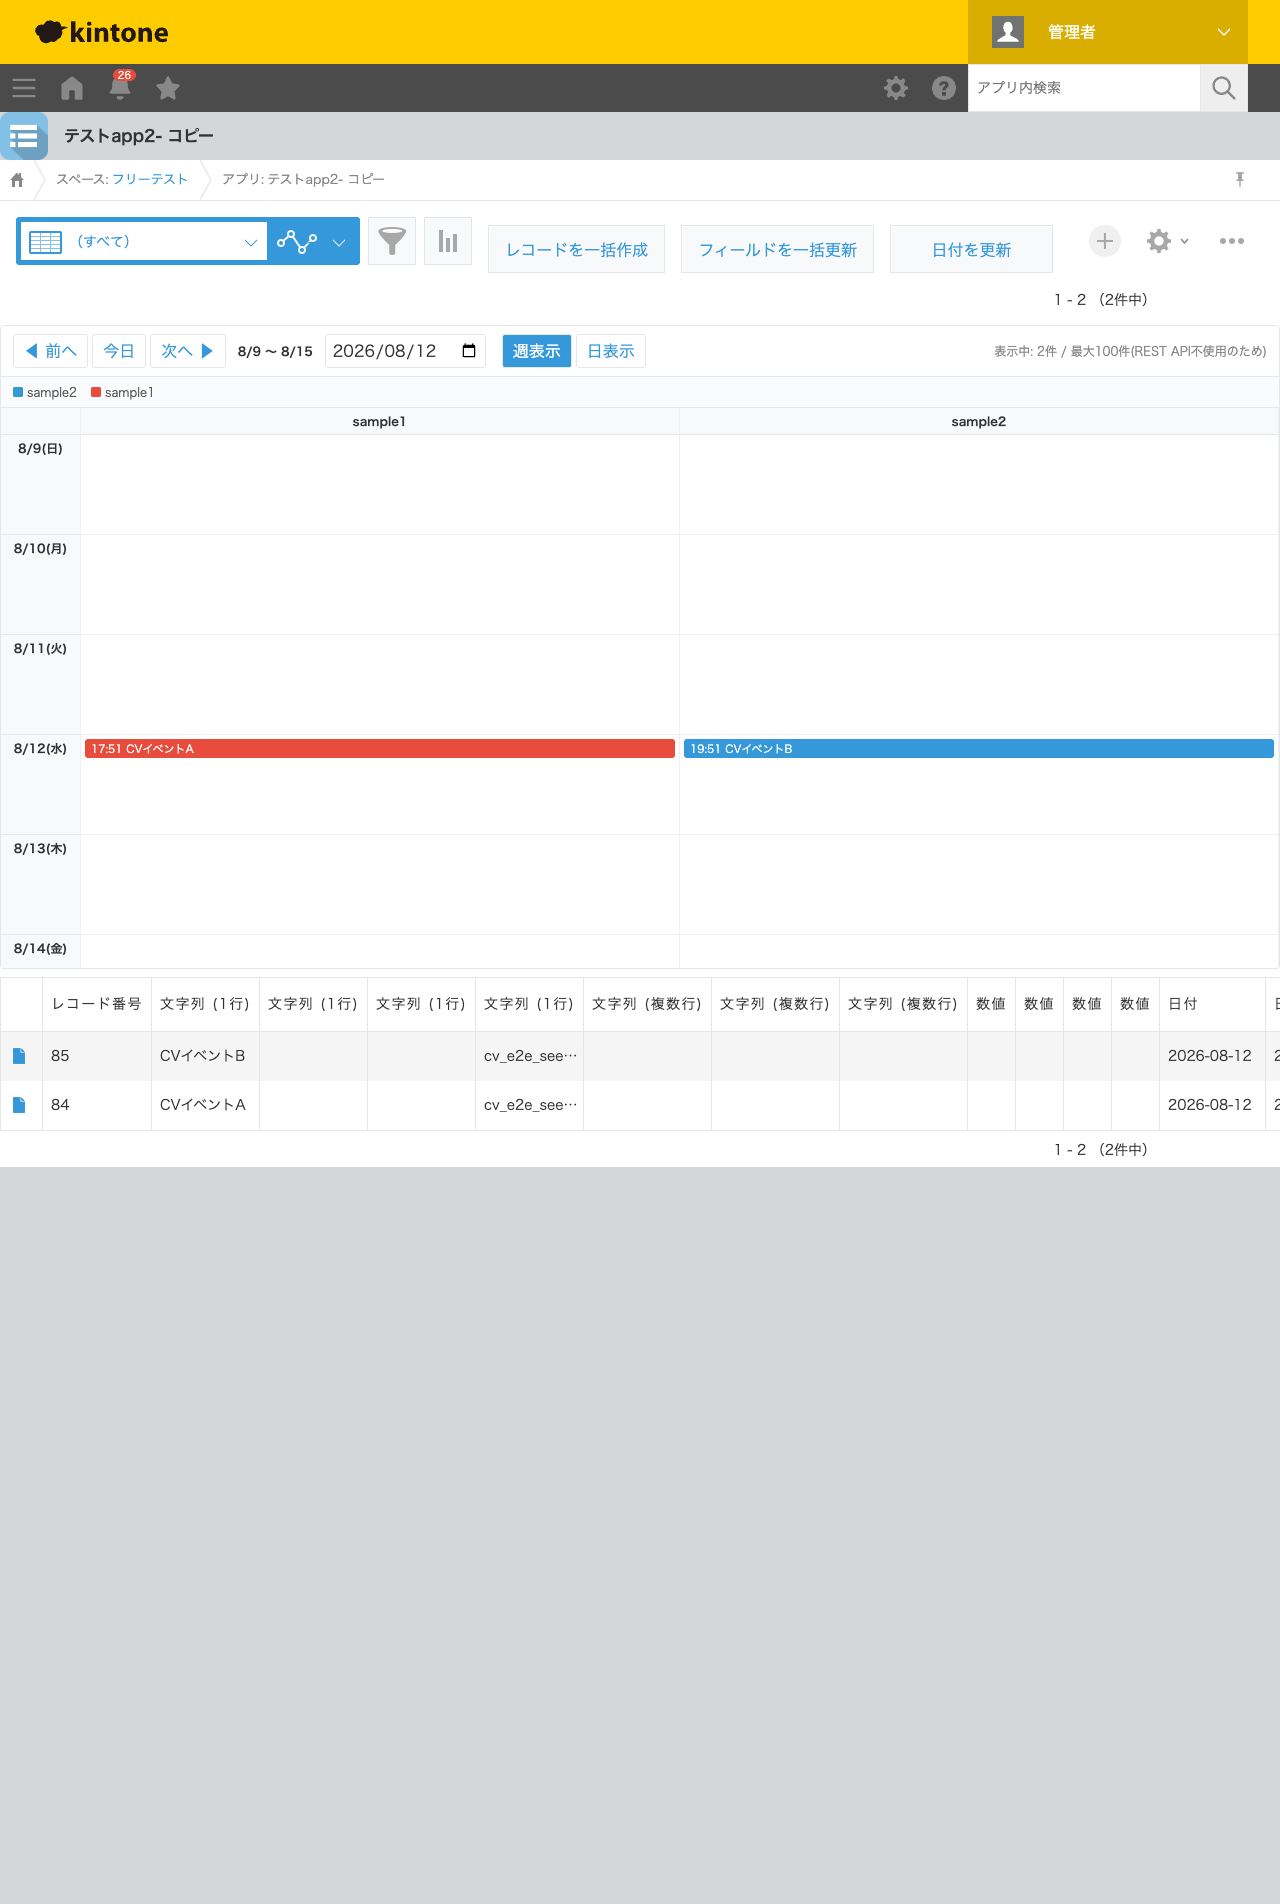Open the red 17:51 CVイベントA event
This screenshot has width=1280, height=1904.
380,748
